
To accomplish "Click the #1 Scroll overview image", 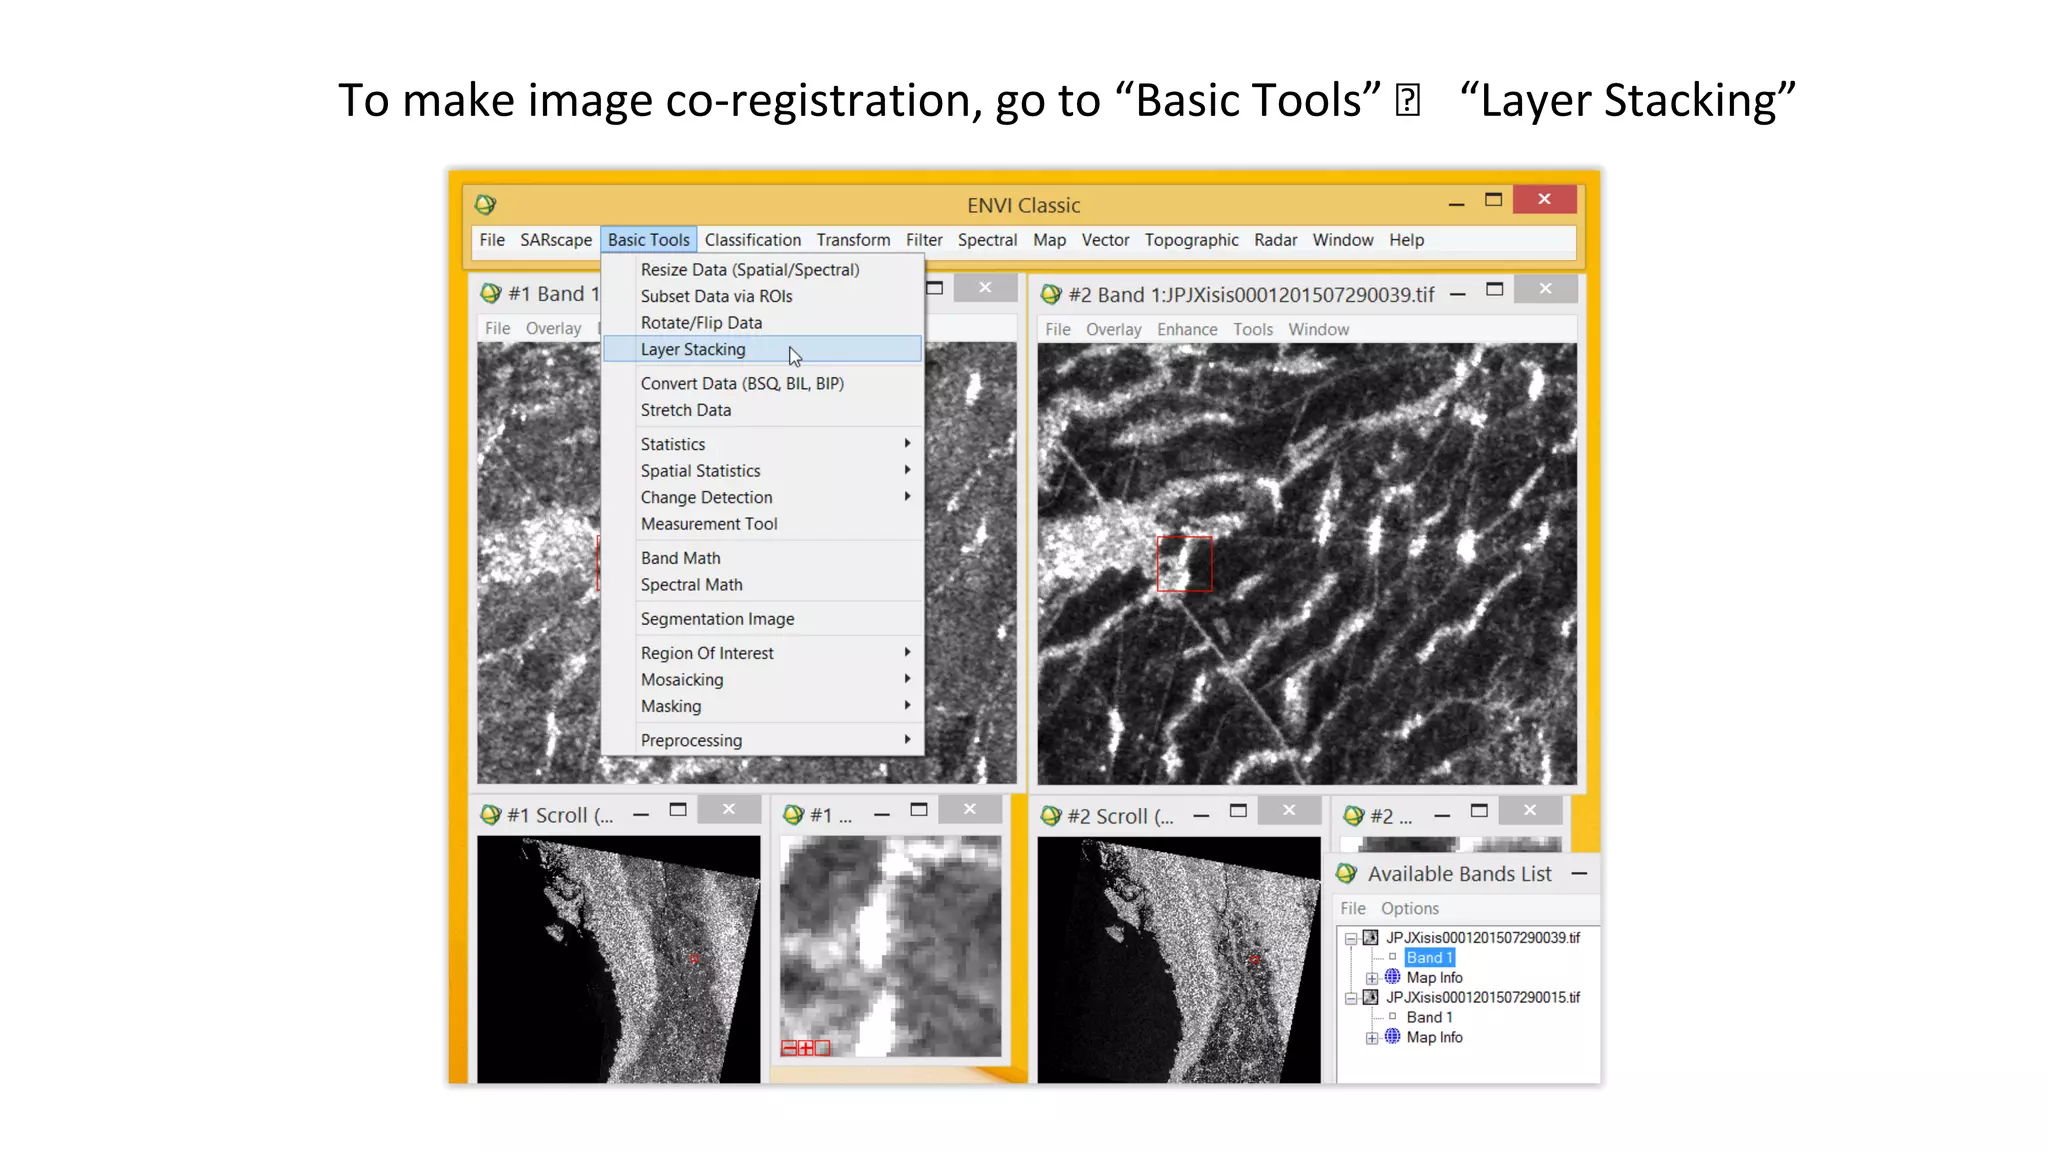I will (618, 959).
